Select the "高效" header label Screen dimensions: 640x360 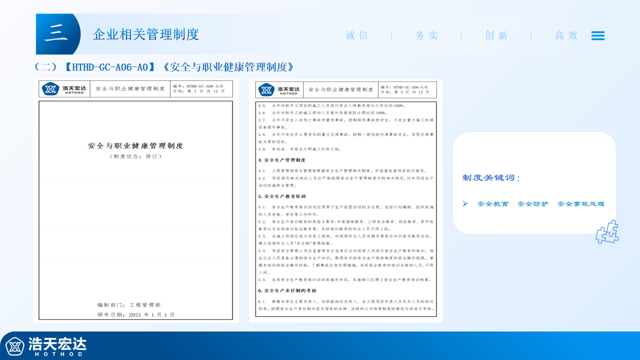(566, 36)
